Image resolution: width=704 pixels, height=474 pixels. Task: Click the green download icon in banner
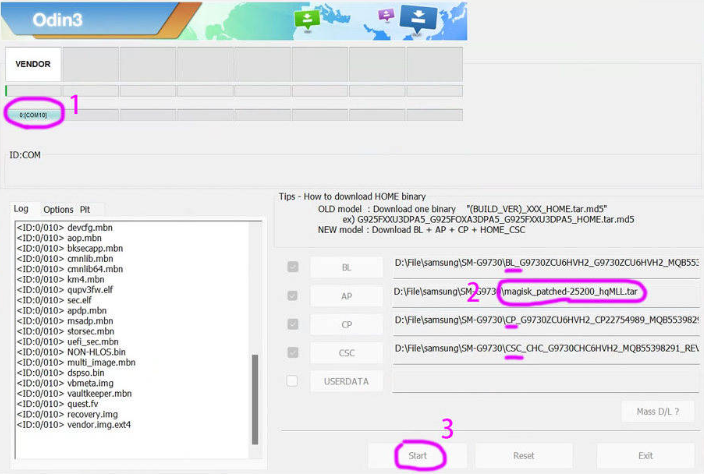coord(307,20)
